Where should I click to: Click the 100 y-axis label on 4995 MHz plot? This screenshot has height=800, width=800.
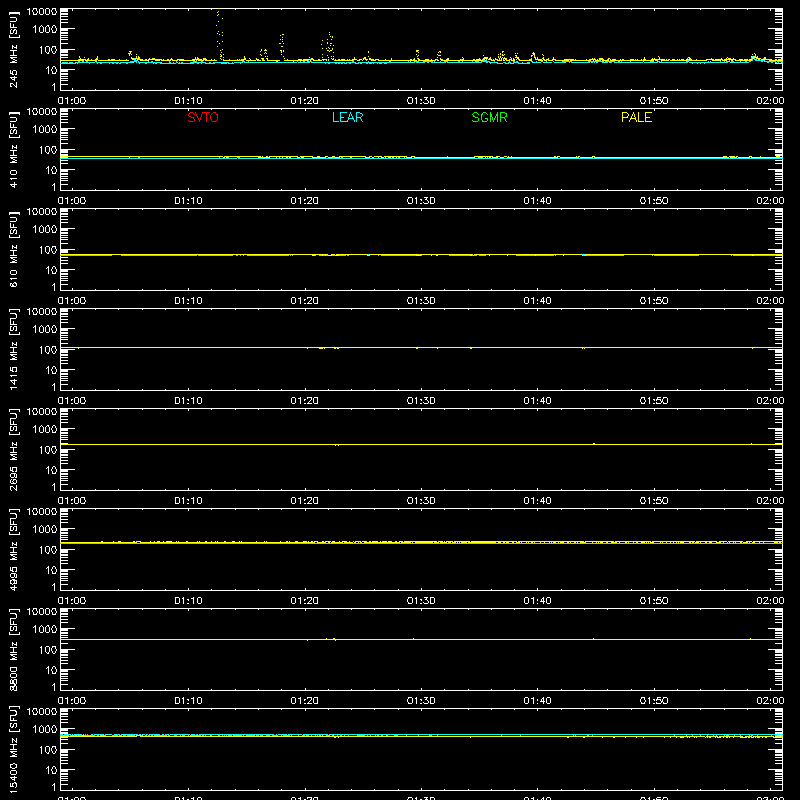tap(48, 550)
